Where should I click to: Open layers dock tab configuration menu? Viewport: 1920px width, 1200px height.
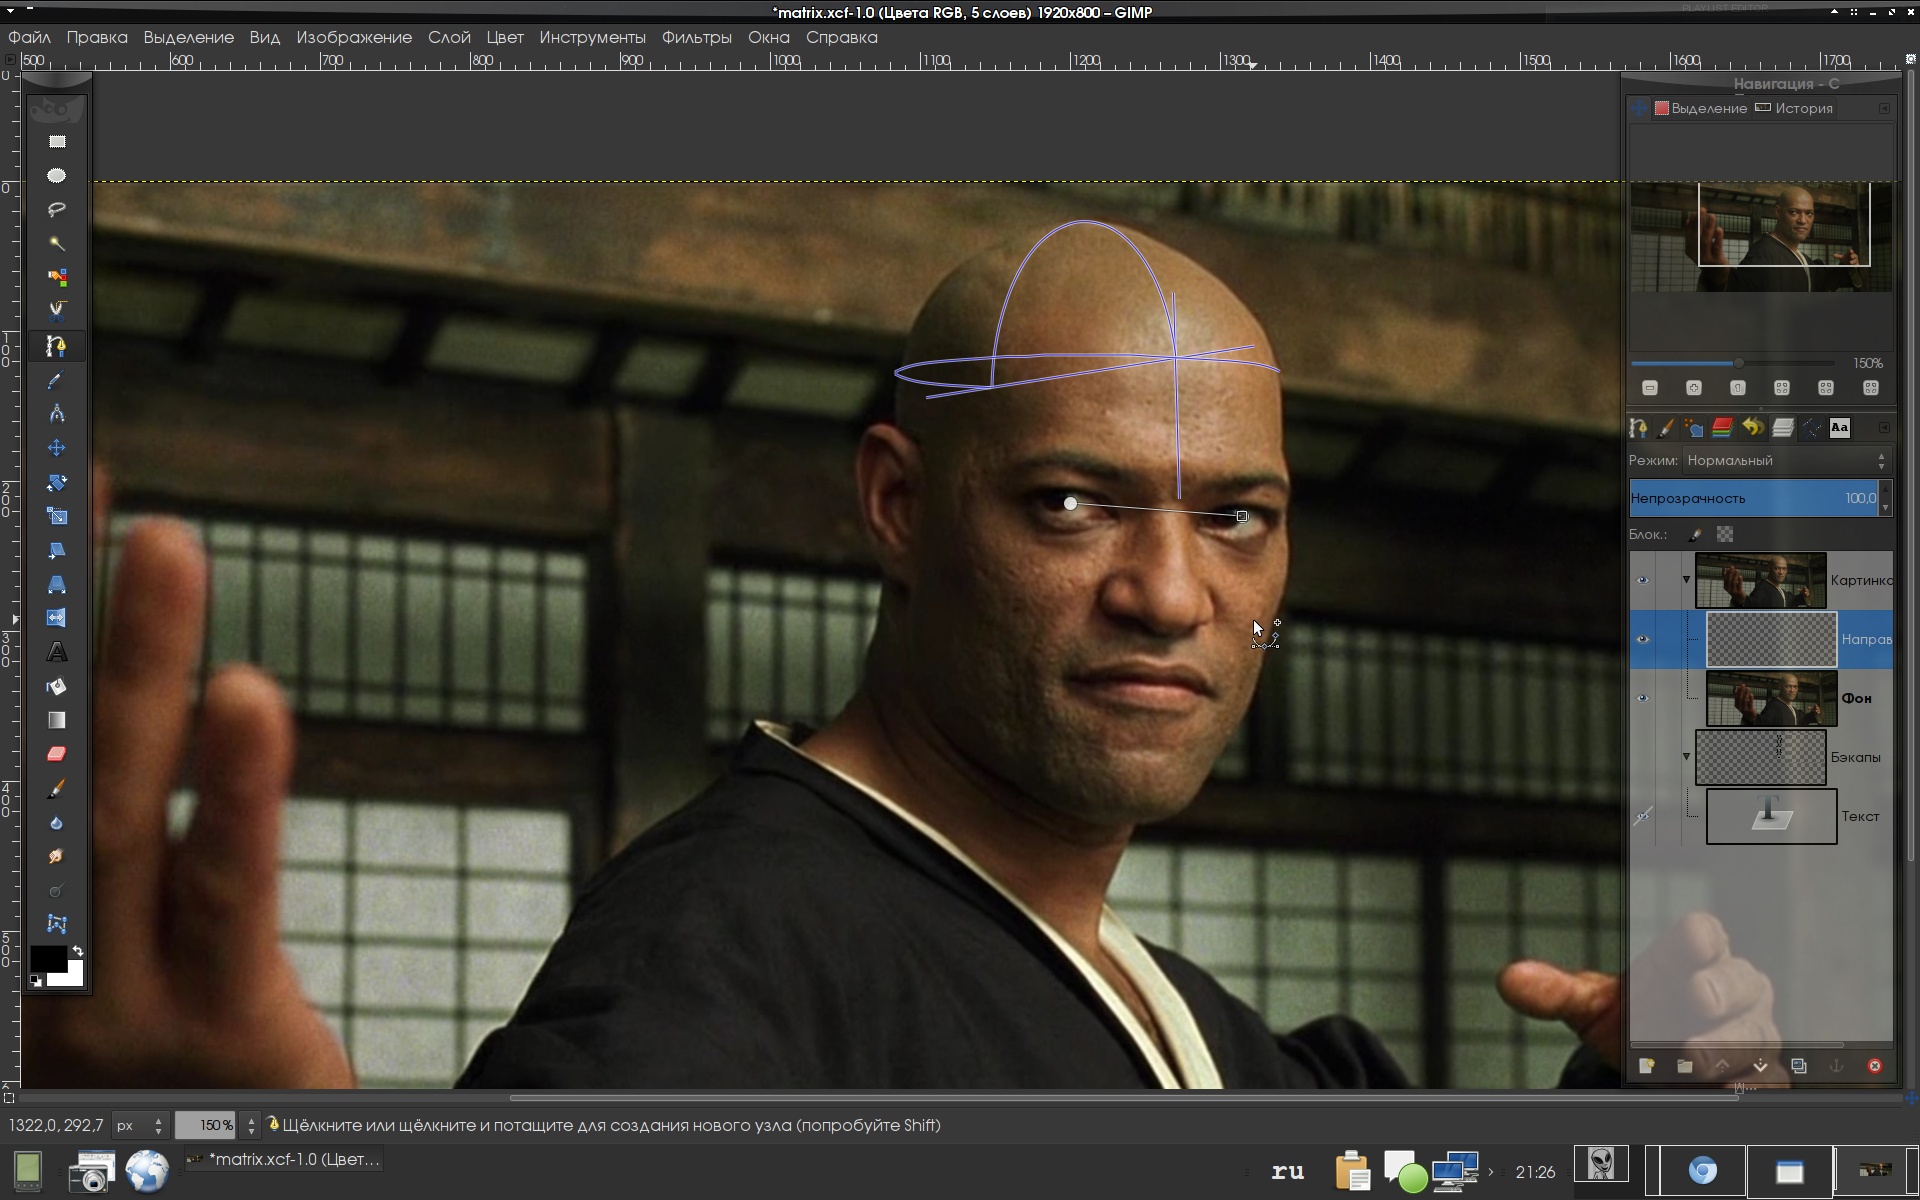pos(1885,428)
